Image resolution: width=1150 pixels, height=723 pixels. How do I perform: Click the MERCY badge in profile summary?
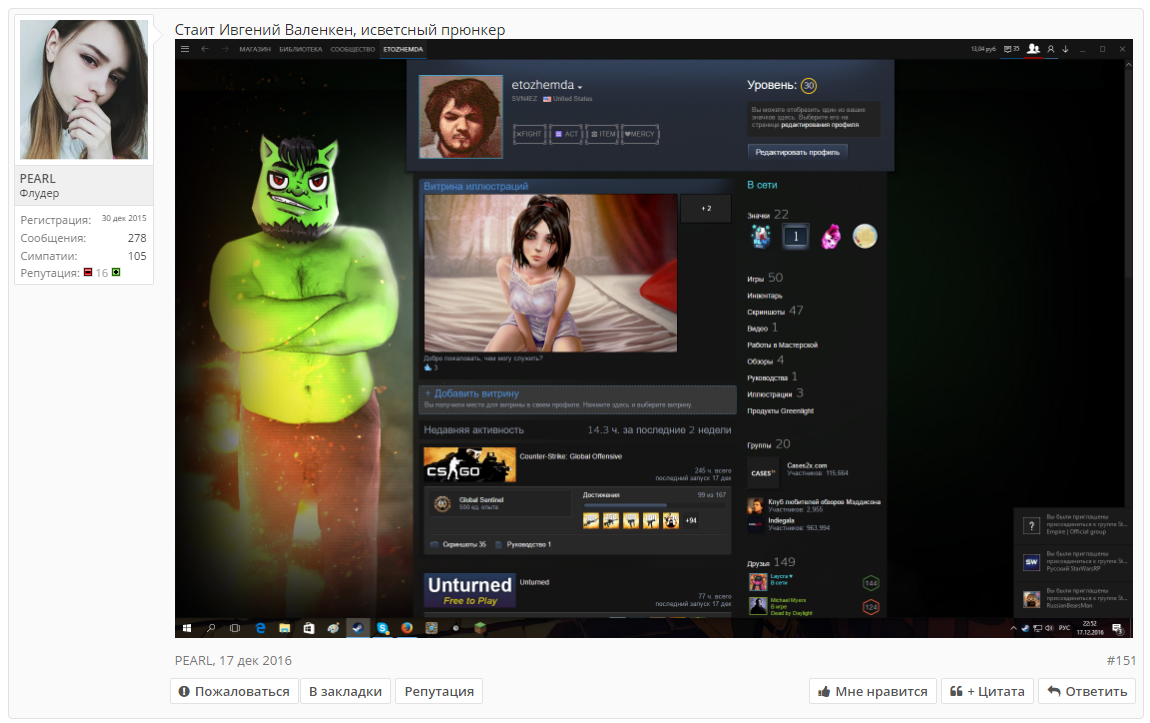tap(640, 134)
